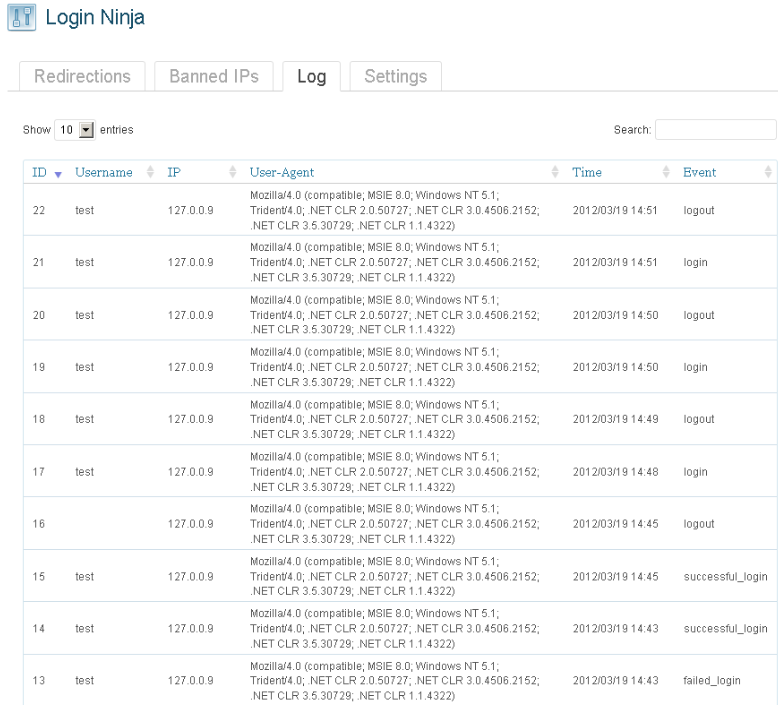Select ID cell 16
Viewport: 778px width, 705px height.
coord(39,524)
